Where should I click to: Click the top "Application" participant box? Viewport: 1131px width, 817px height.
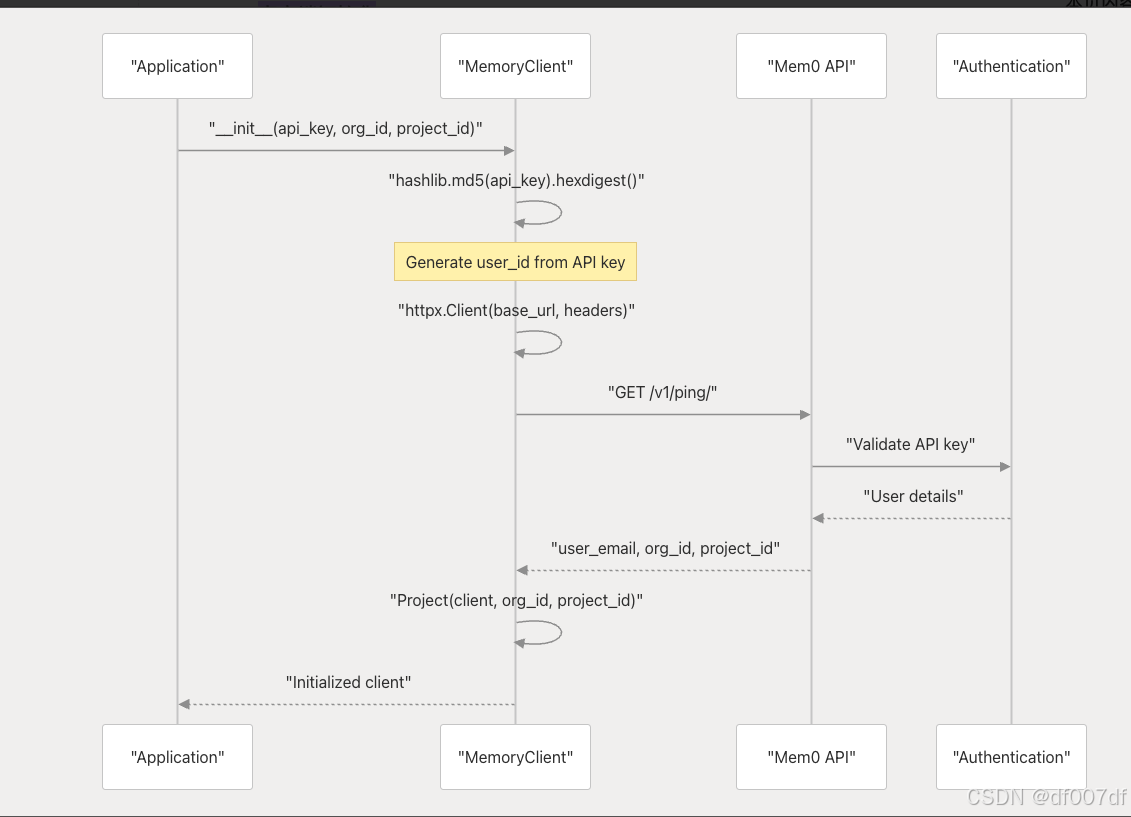click(177, 66)
